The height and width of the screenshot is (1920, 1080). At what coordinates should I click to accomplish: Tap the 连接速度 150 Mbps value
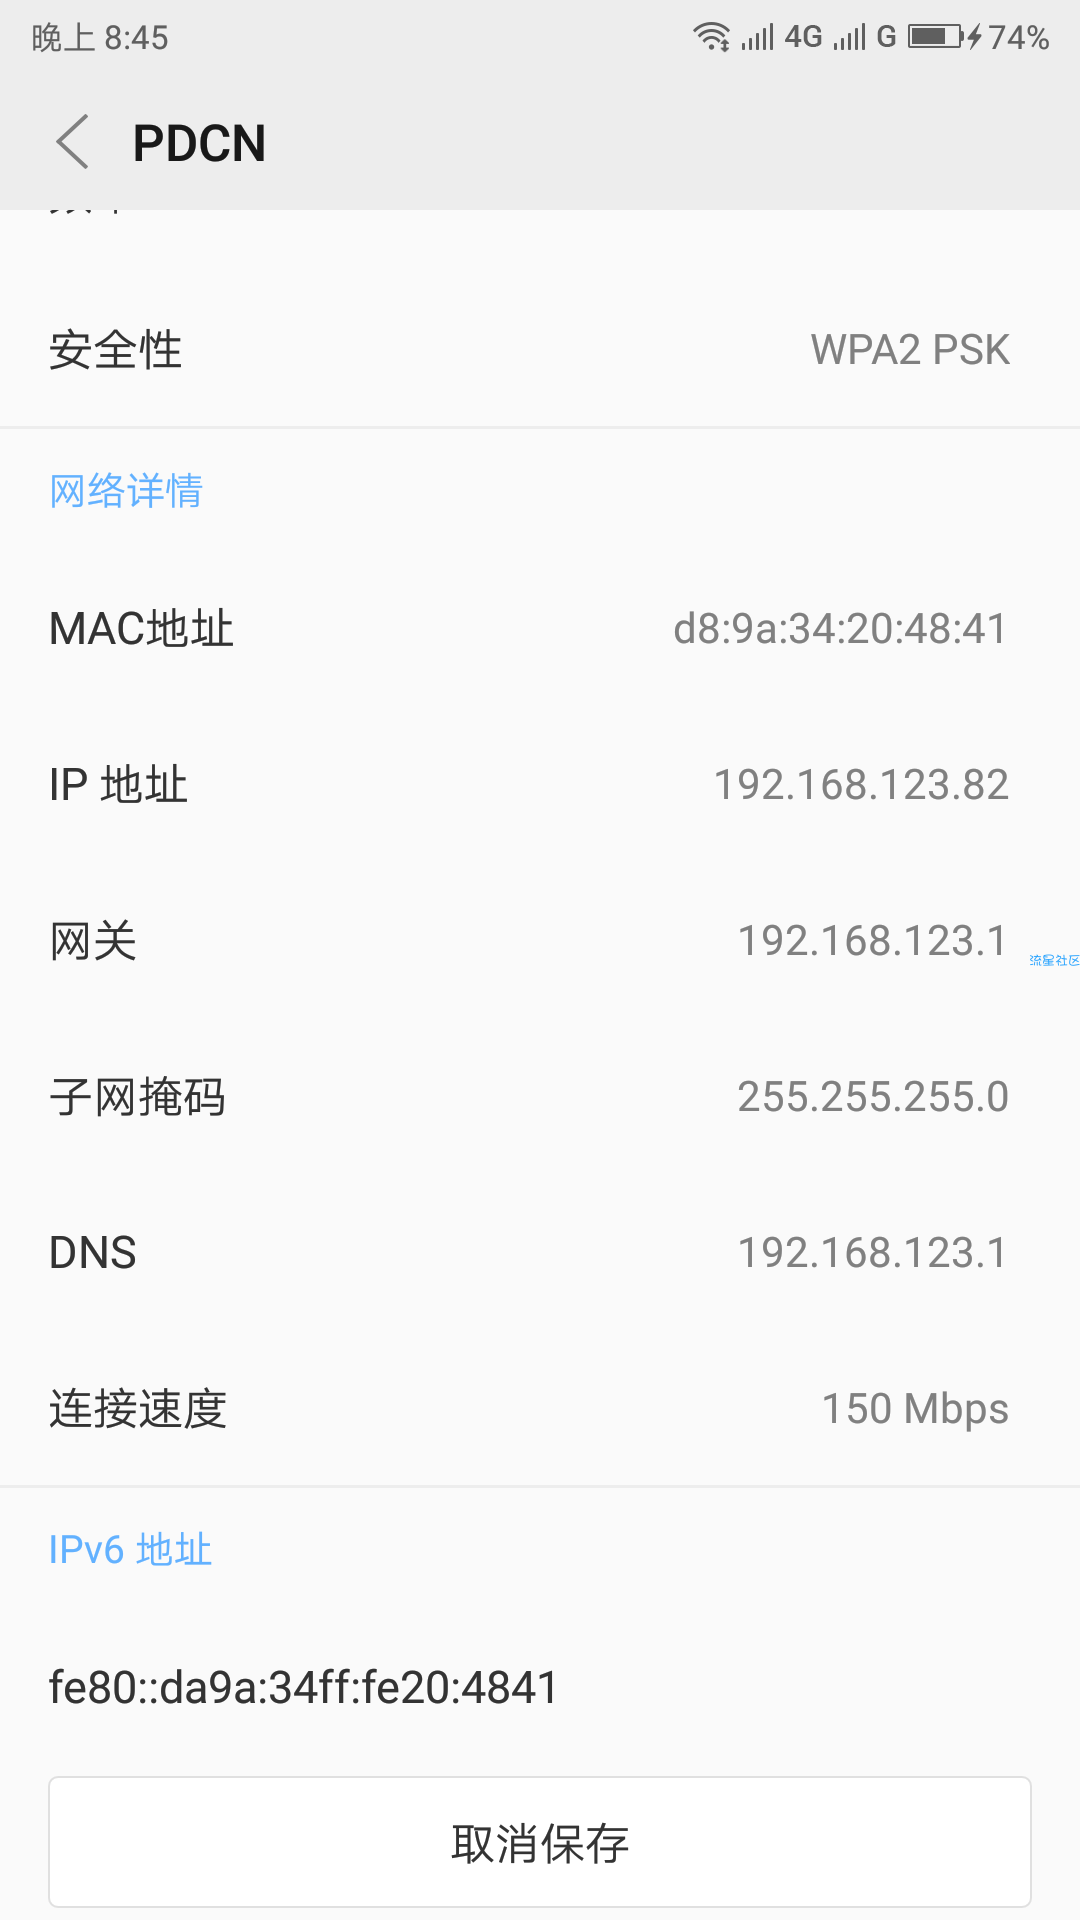[915, 1409]
